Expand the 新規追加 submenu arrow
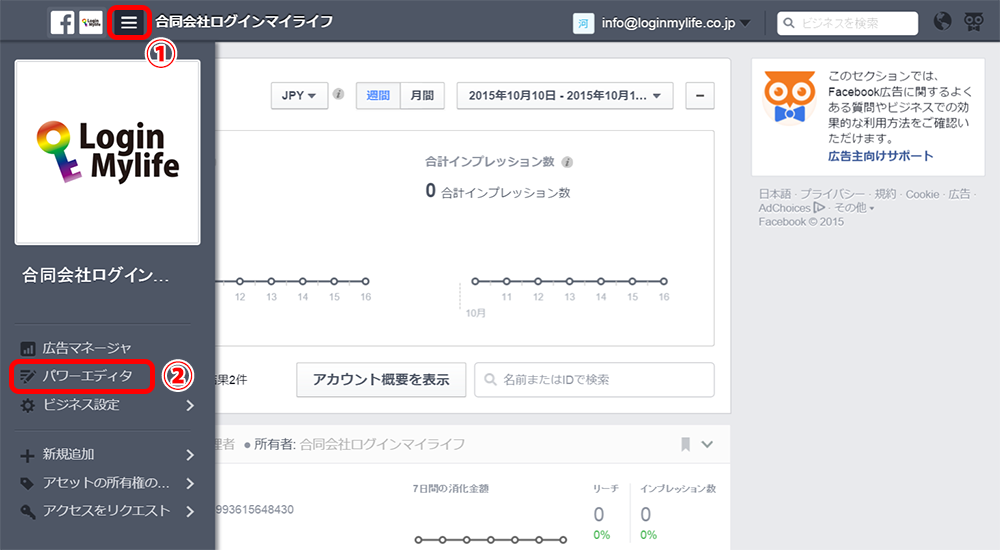The height and width of the screenshot is (550, 1000). pos(190,455)
